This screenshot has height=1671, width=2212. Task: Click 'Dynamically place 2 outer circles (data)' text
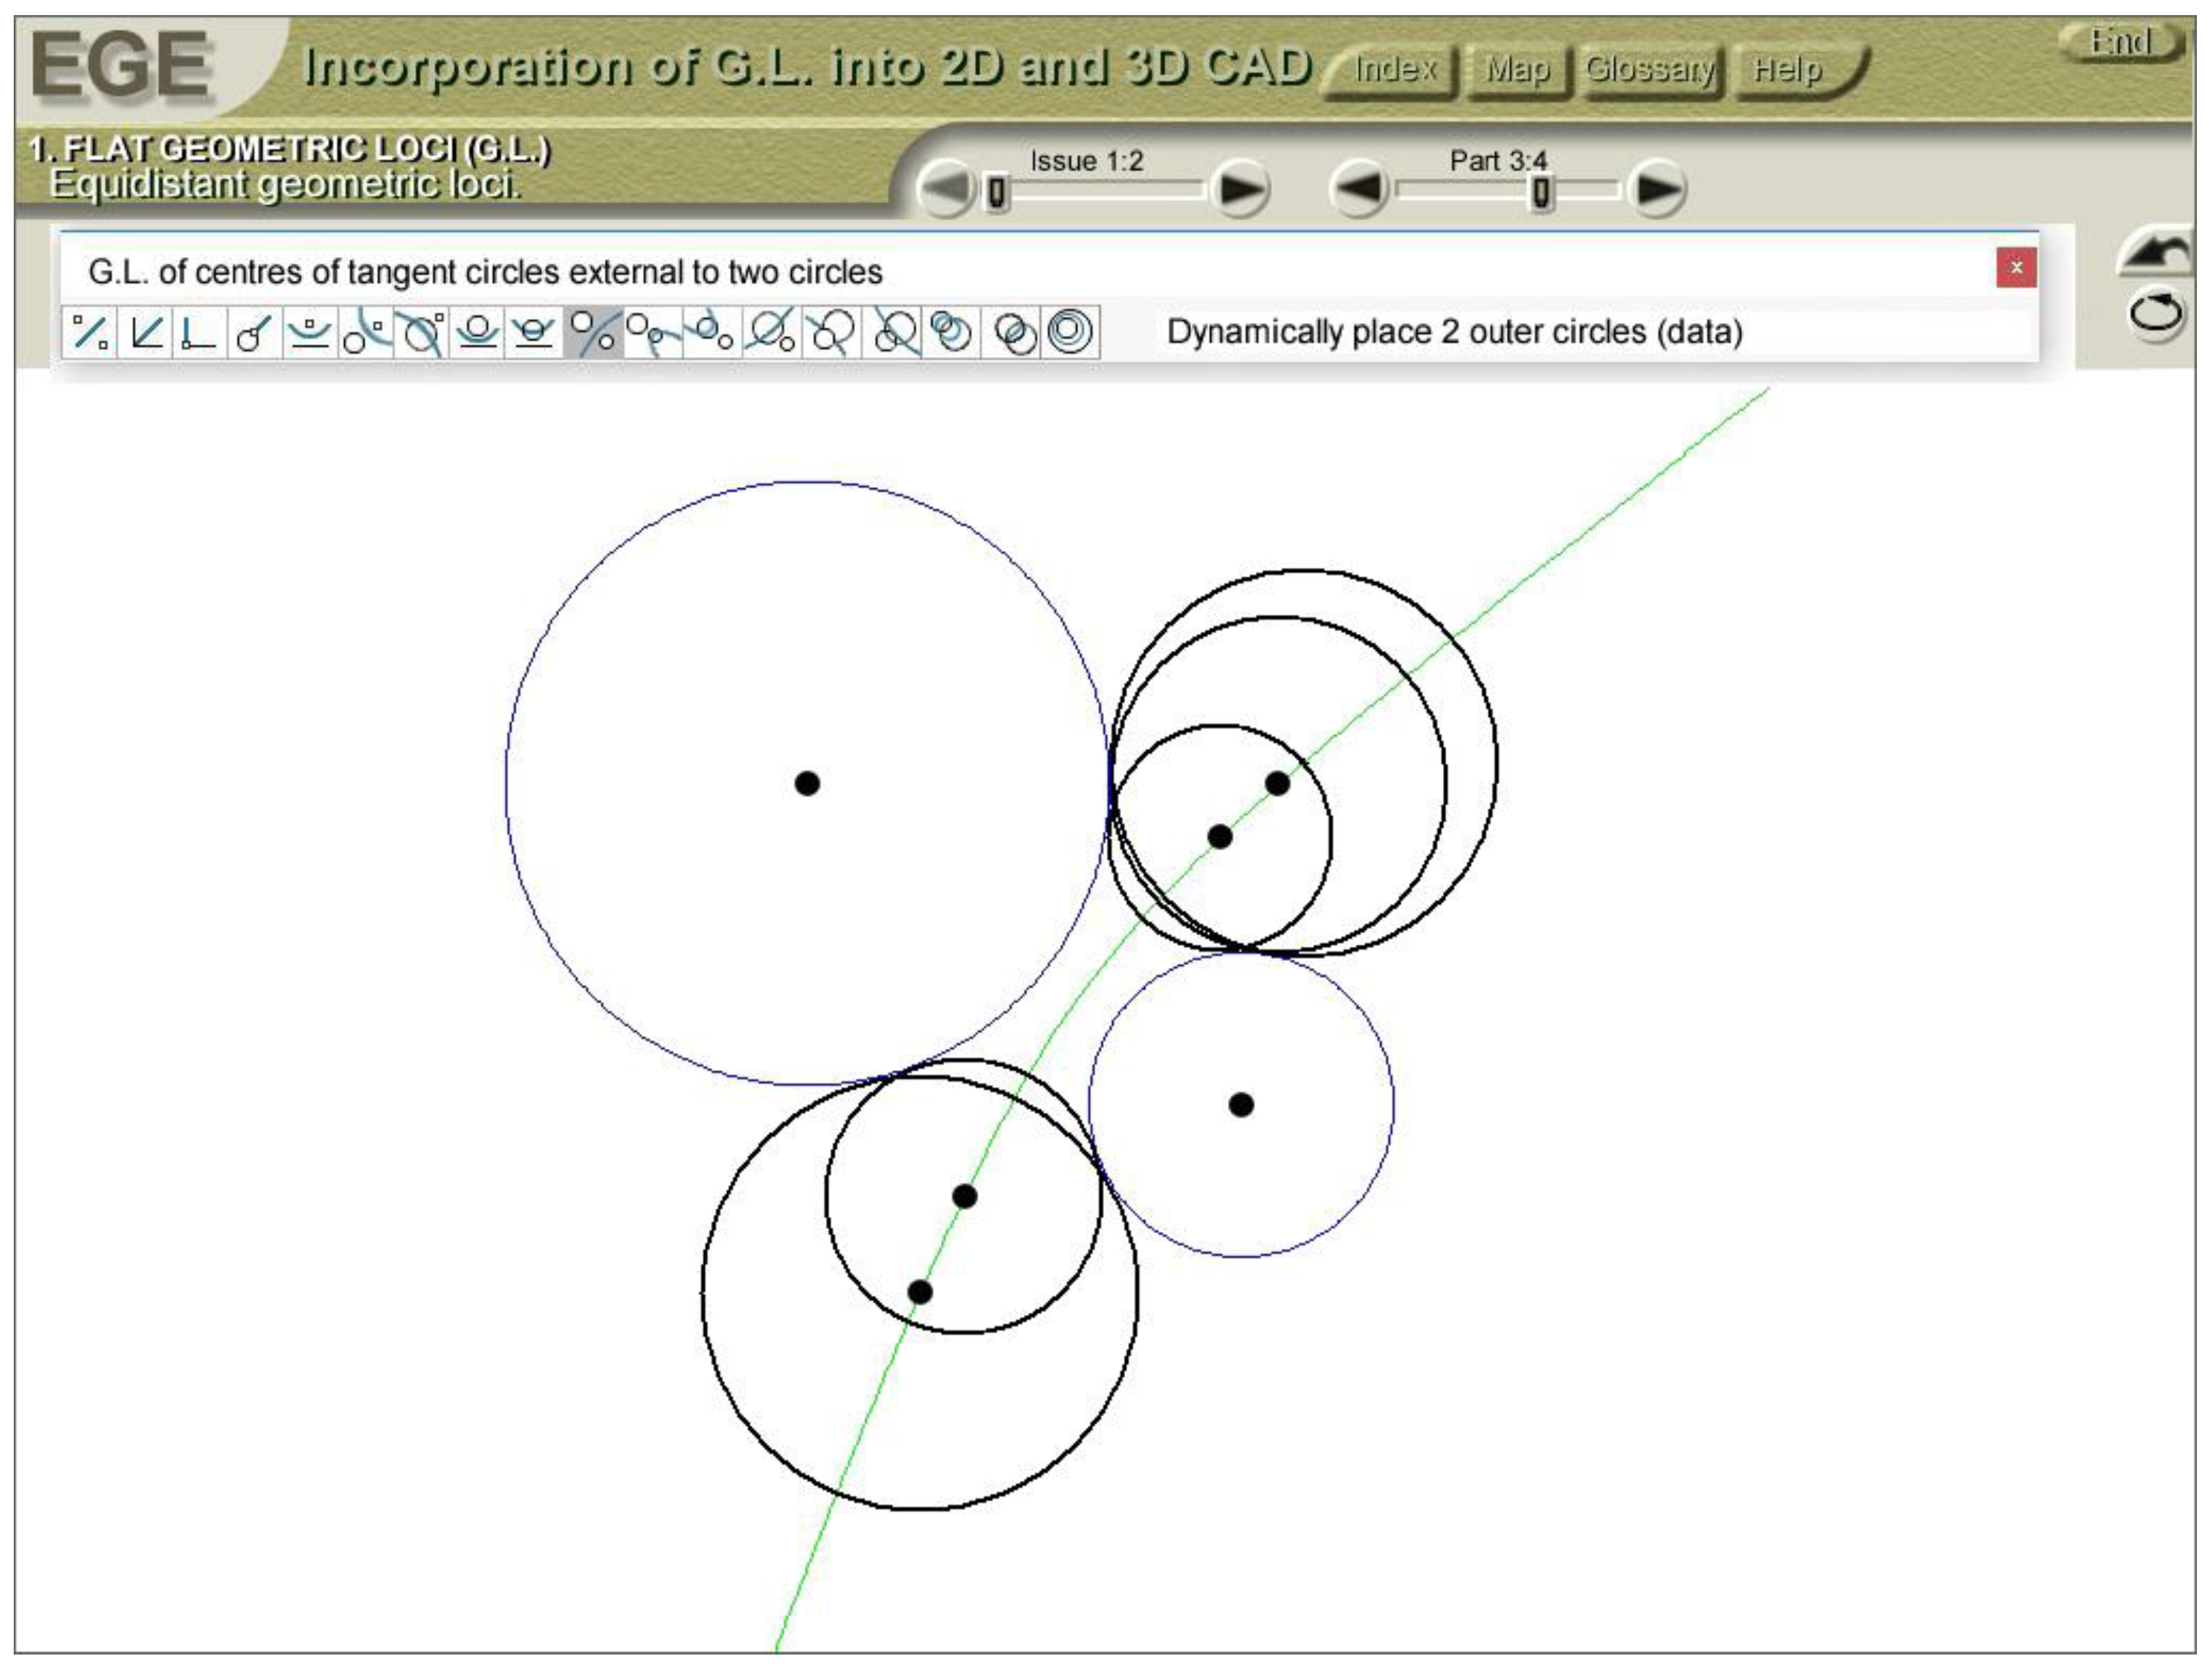click(x=1455, y=332)
